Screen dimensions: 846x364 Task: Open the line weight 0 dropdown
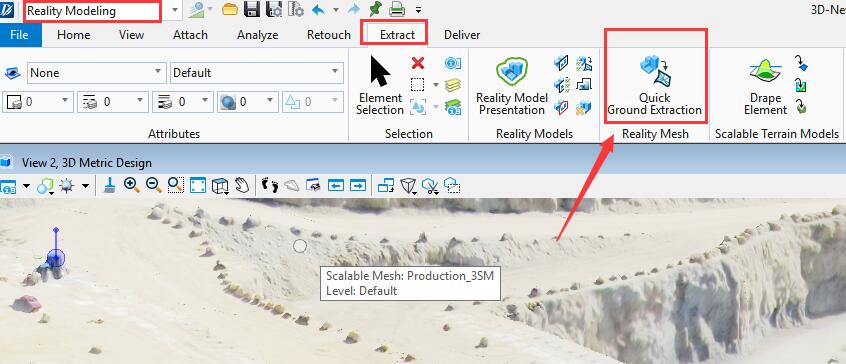(183, 101)
